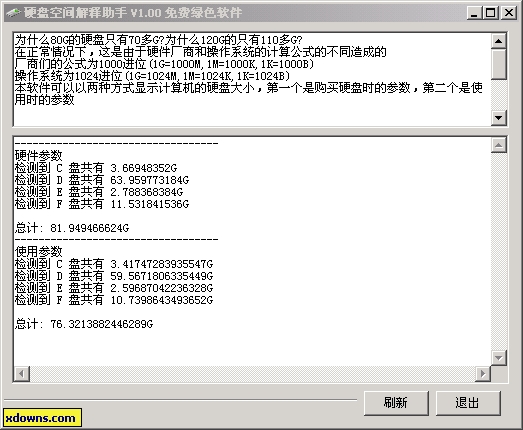The image size is (523, 430).
Task: Click the 刷新 refresh button
Action: [396, 403]
